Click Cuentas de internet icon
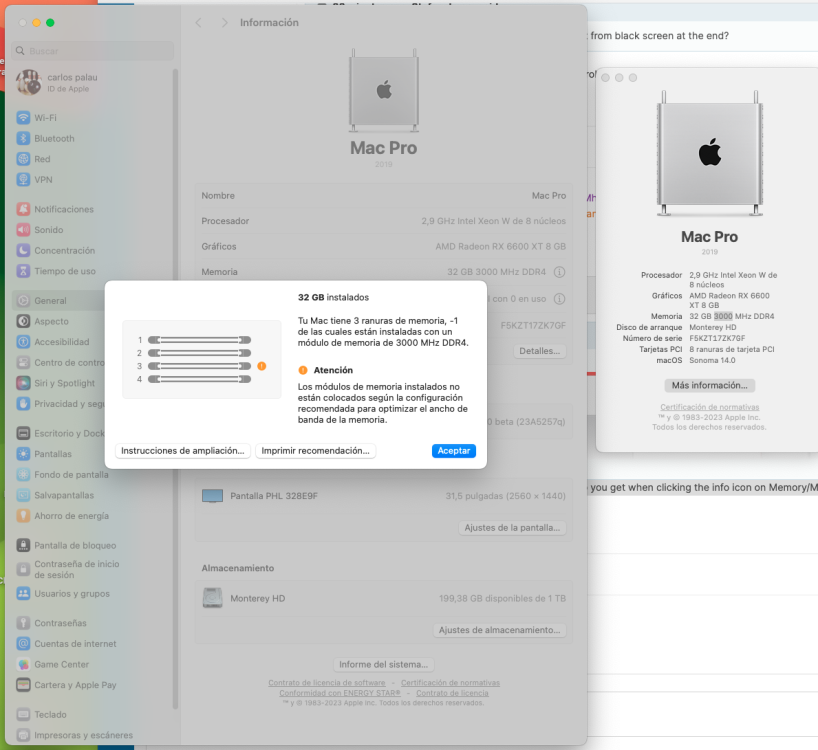The image size is (818, 750). click(x=23, y=644)
